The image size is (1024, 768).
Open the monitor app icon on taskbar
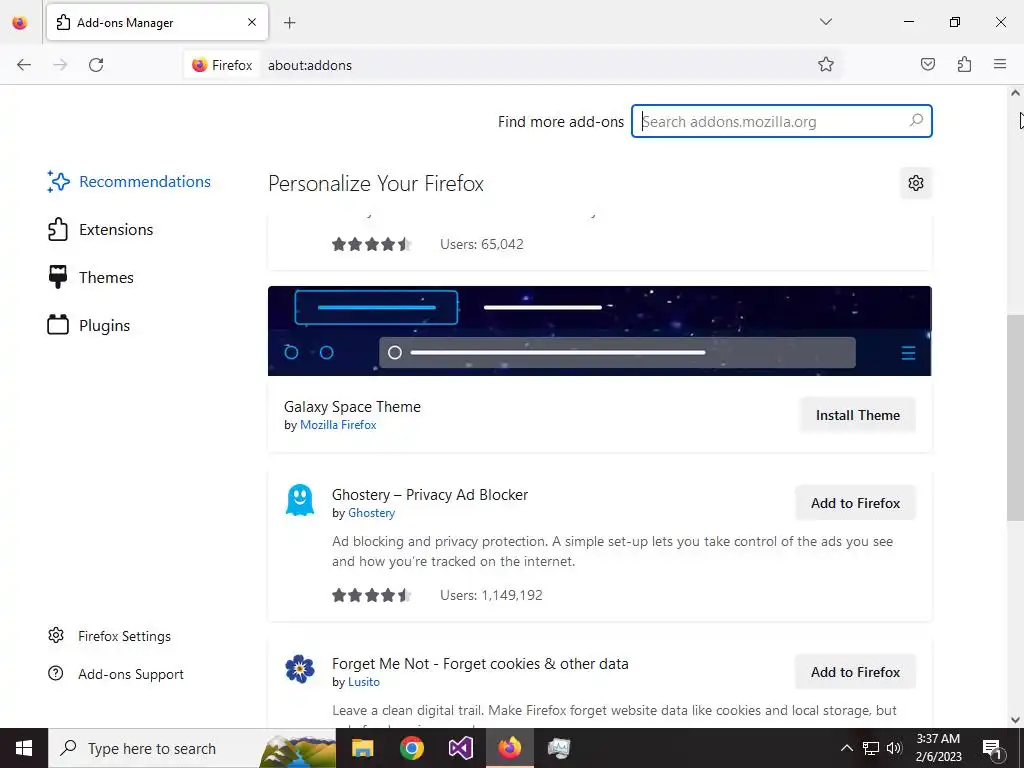coord(558,748)
